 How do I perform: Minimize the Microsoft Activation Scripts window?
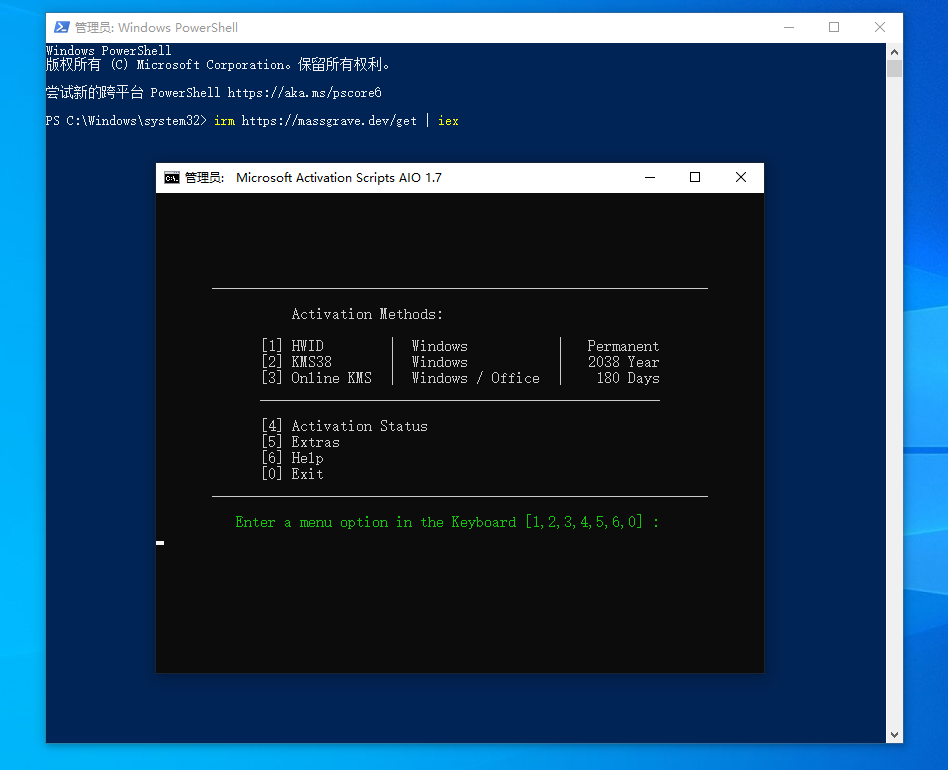click(x=650, y=178)
